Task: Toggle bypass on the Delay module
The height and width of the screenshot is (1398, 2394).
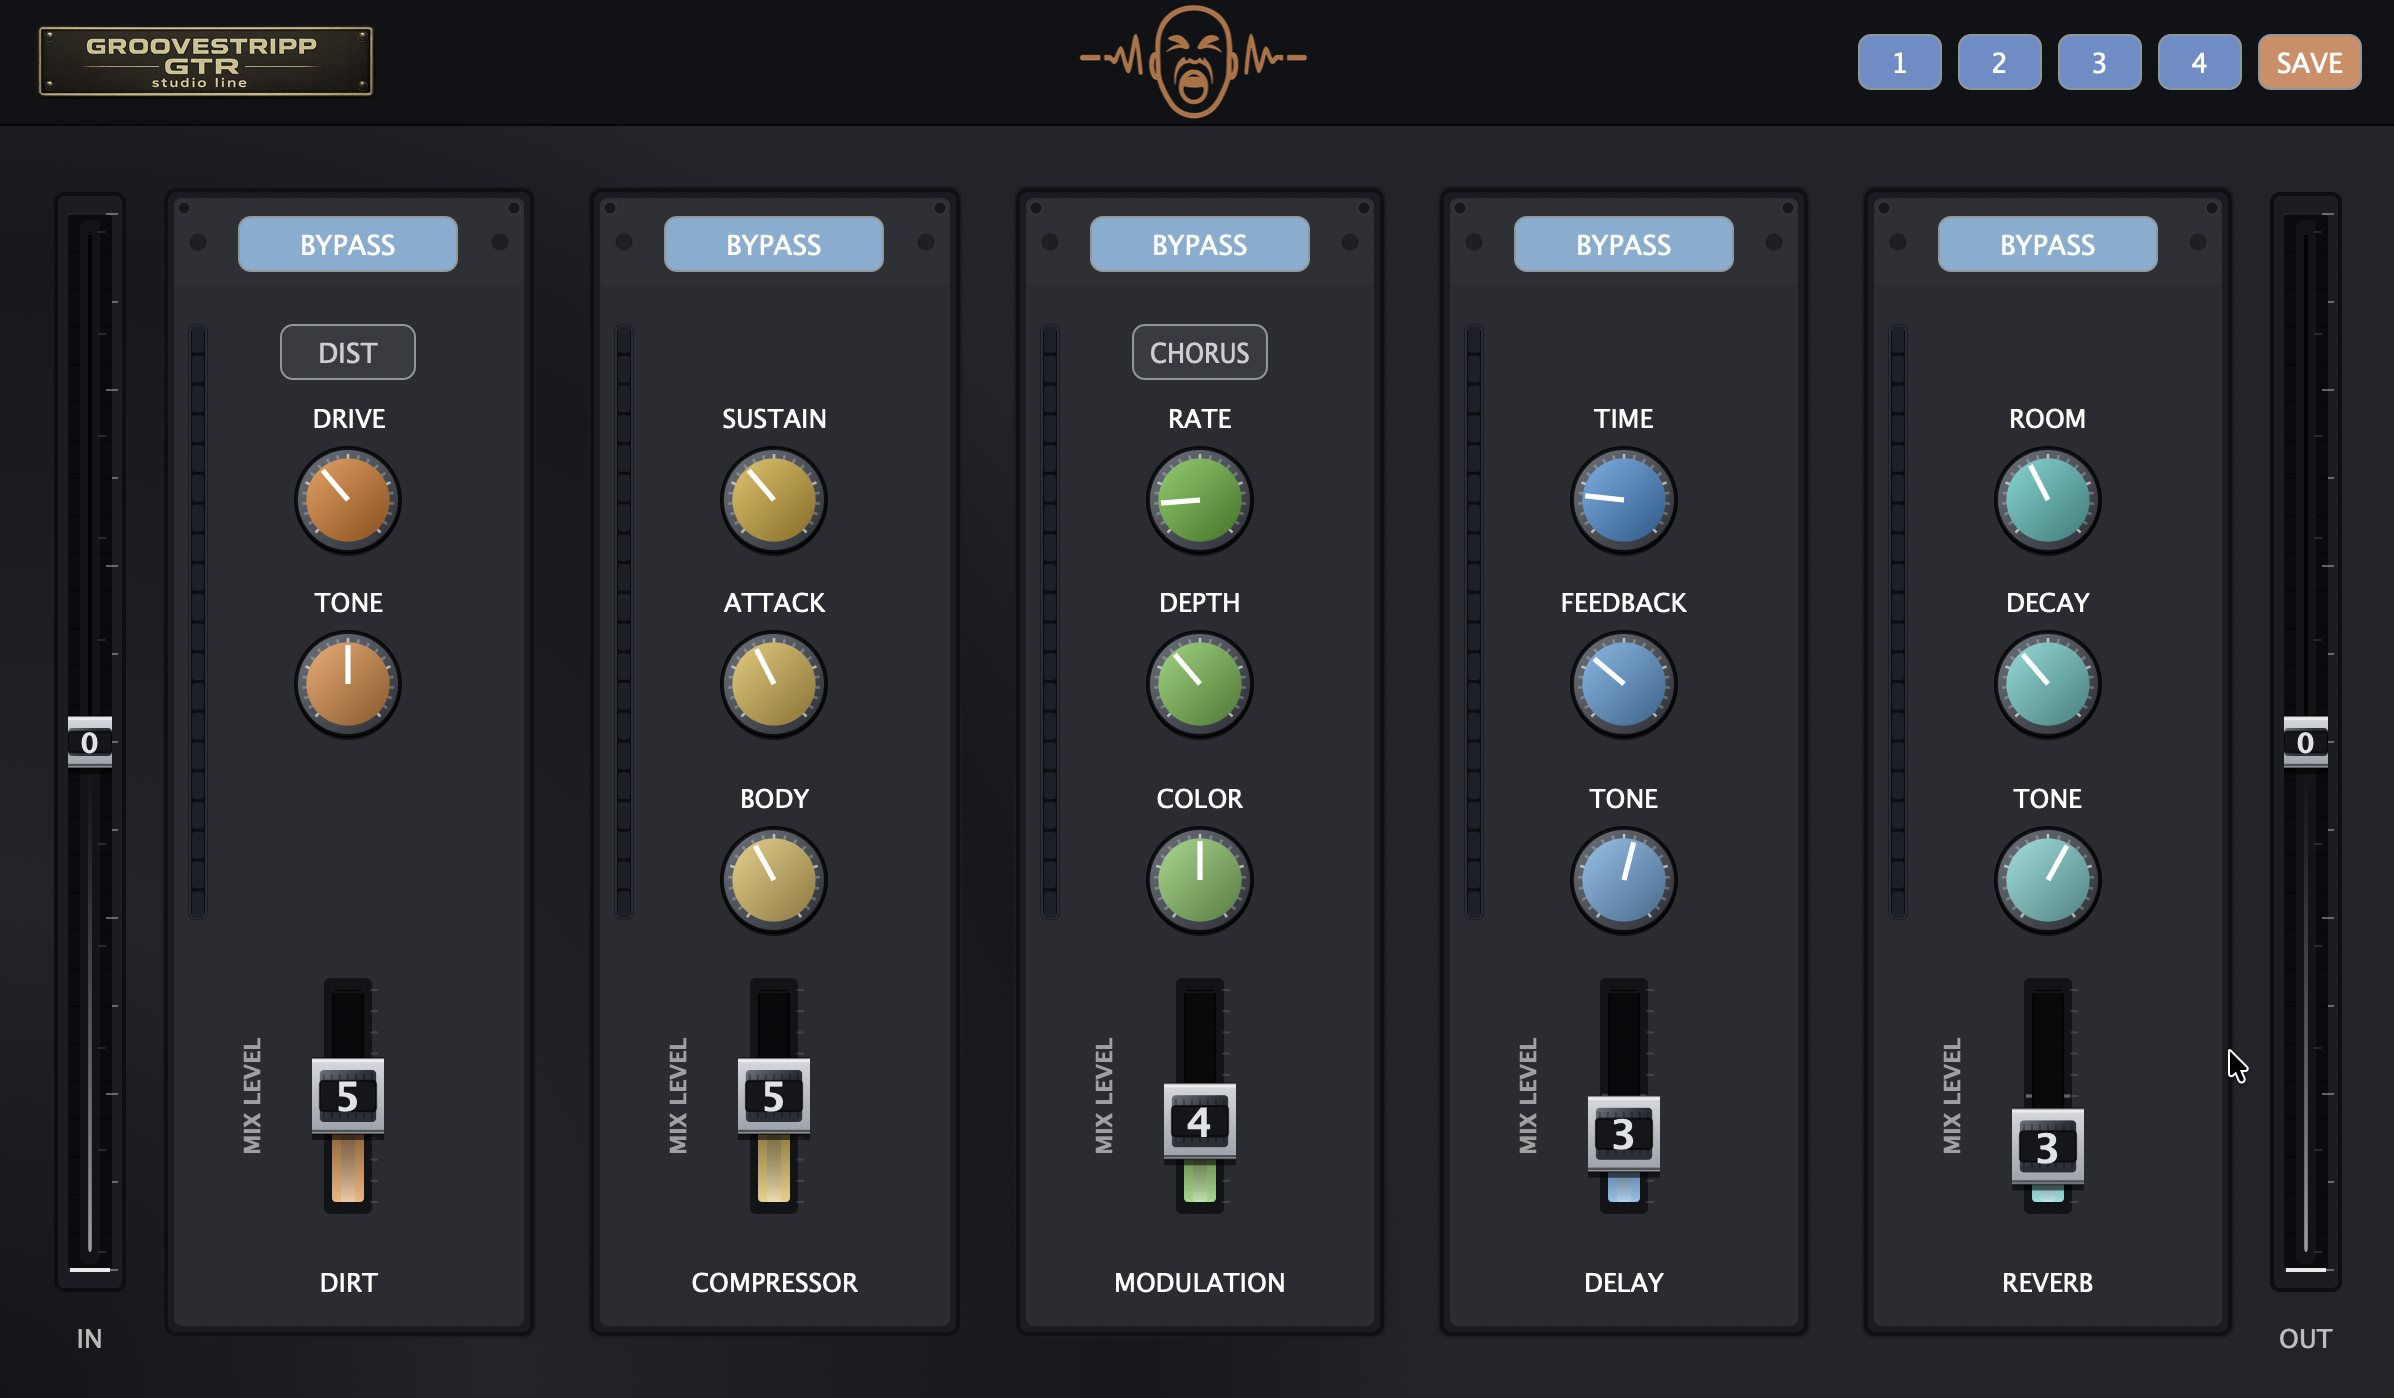Action: pyautogui.click(x=1622, y=243)
